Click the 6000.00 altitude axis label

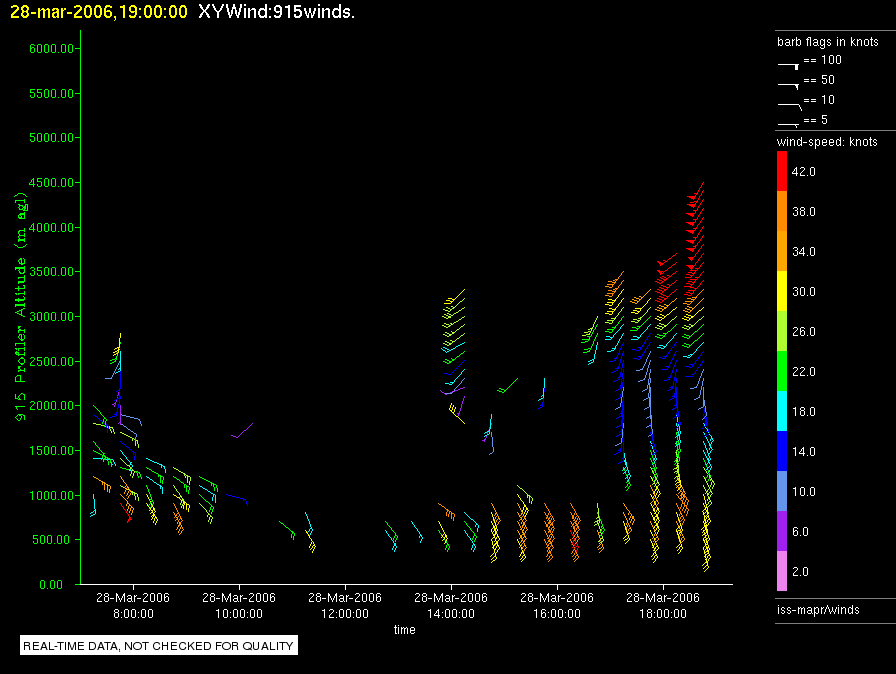coord(51,49)
